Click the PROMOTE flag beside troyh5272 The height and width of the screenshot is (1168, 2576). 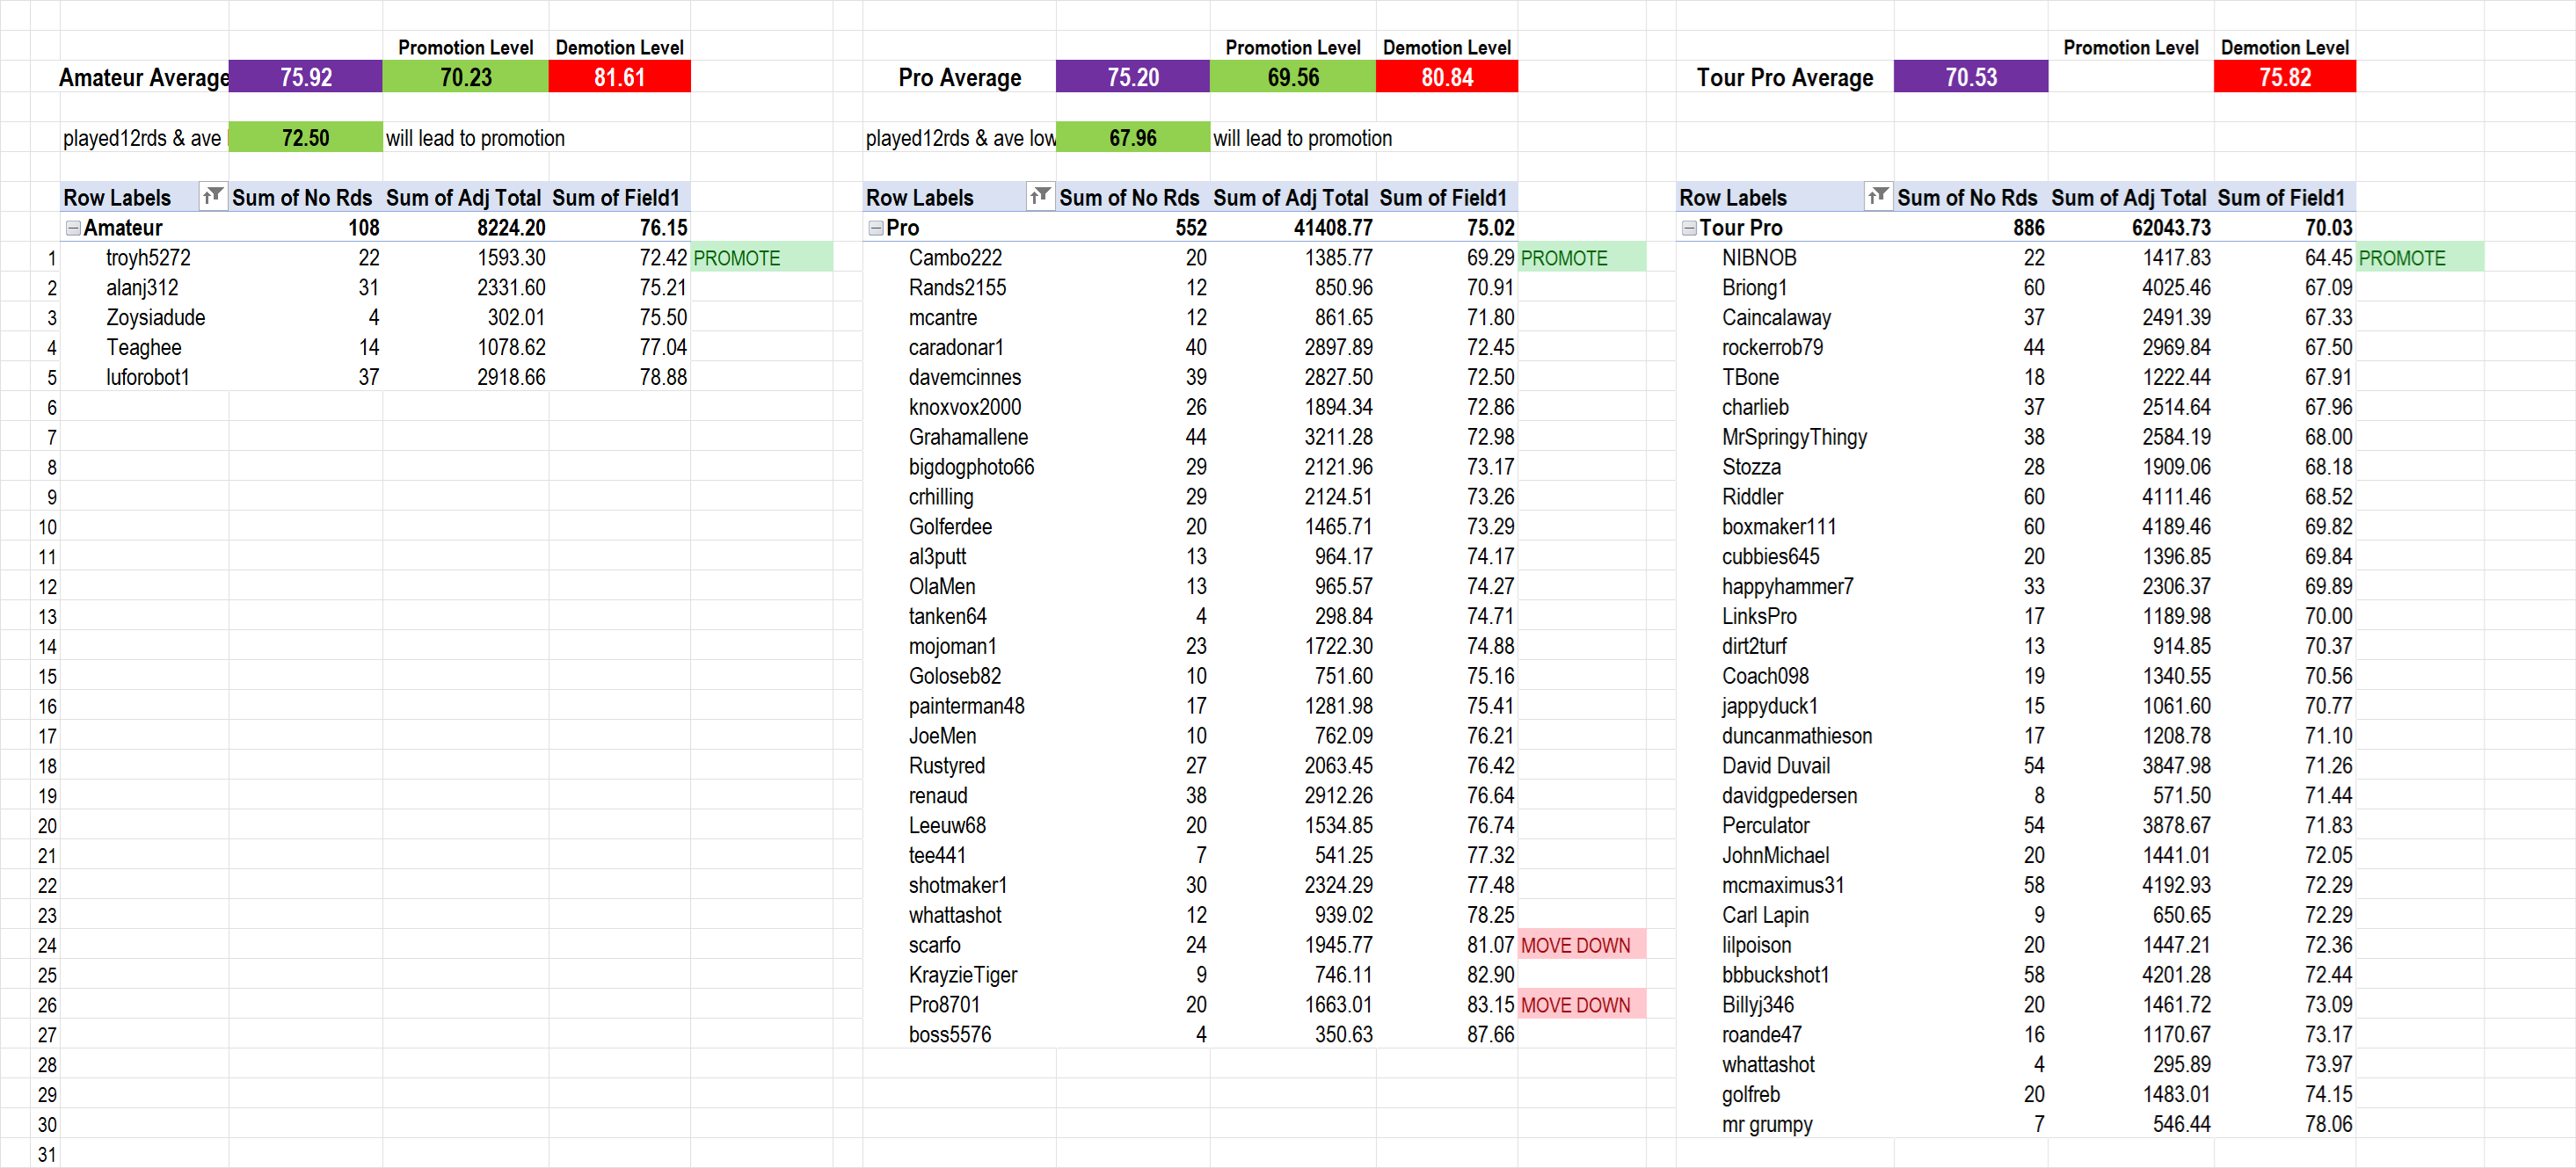point(737,258)
